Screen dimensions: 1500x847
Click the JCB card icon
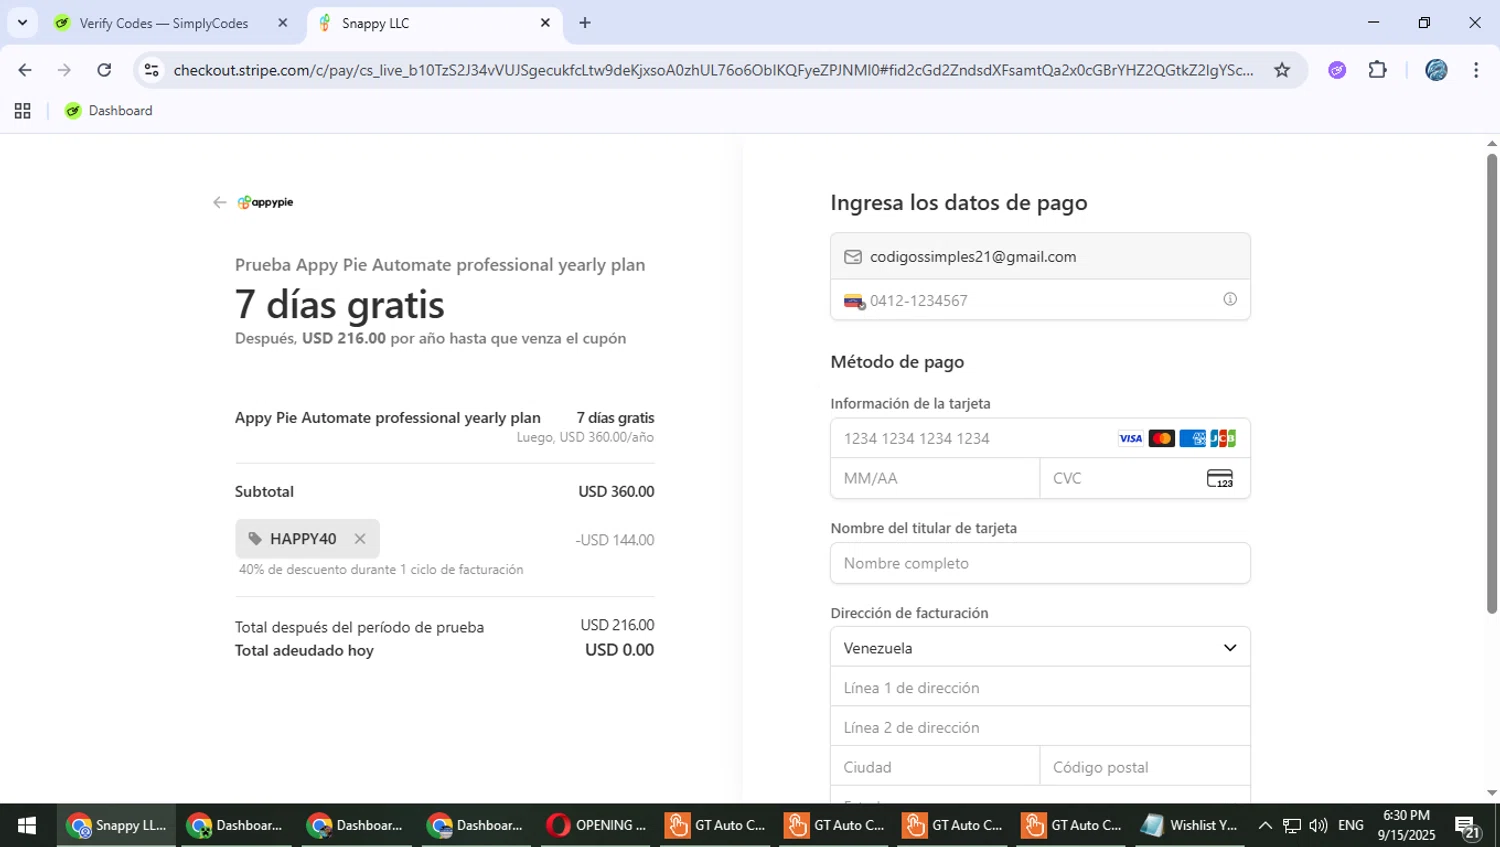pyautogui.click(x=1223, y=438)
